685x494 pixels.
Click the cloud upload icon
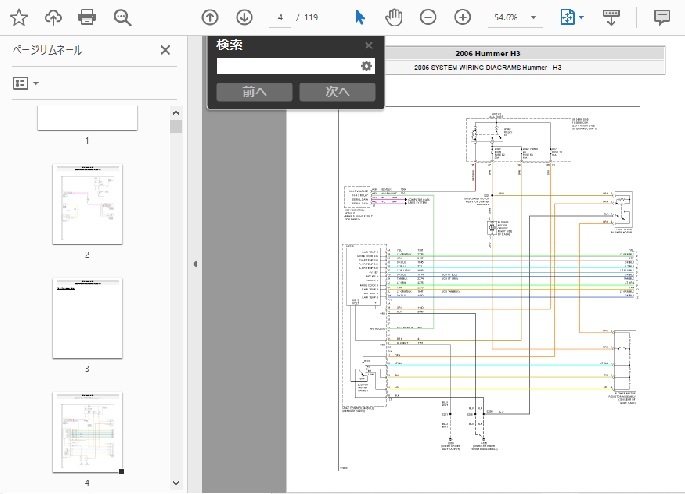click(53, 17)
